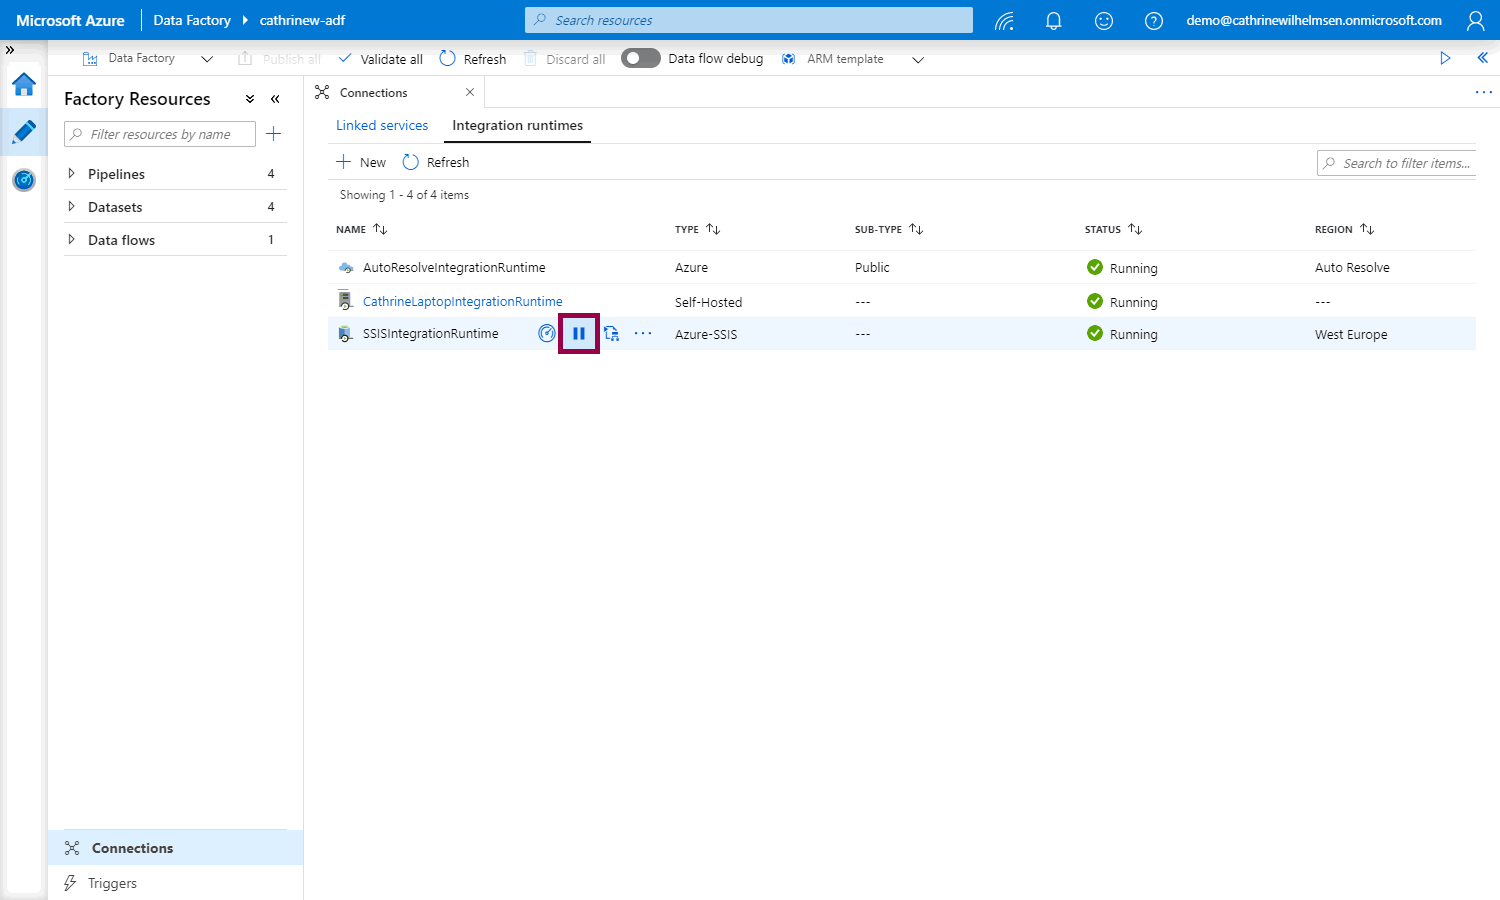
Task: Open the notifications bell icon
Action: click(x=1053, y=21)
